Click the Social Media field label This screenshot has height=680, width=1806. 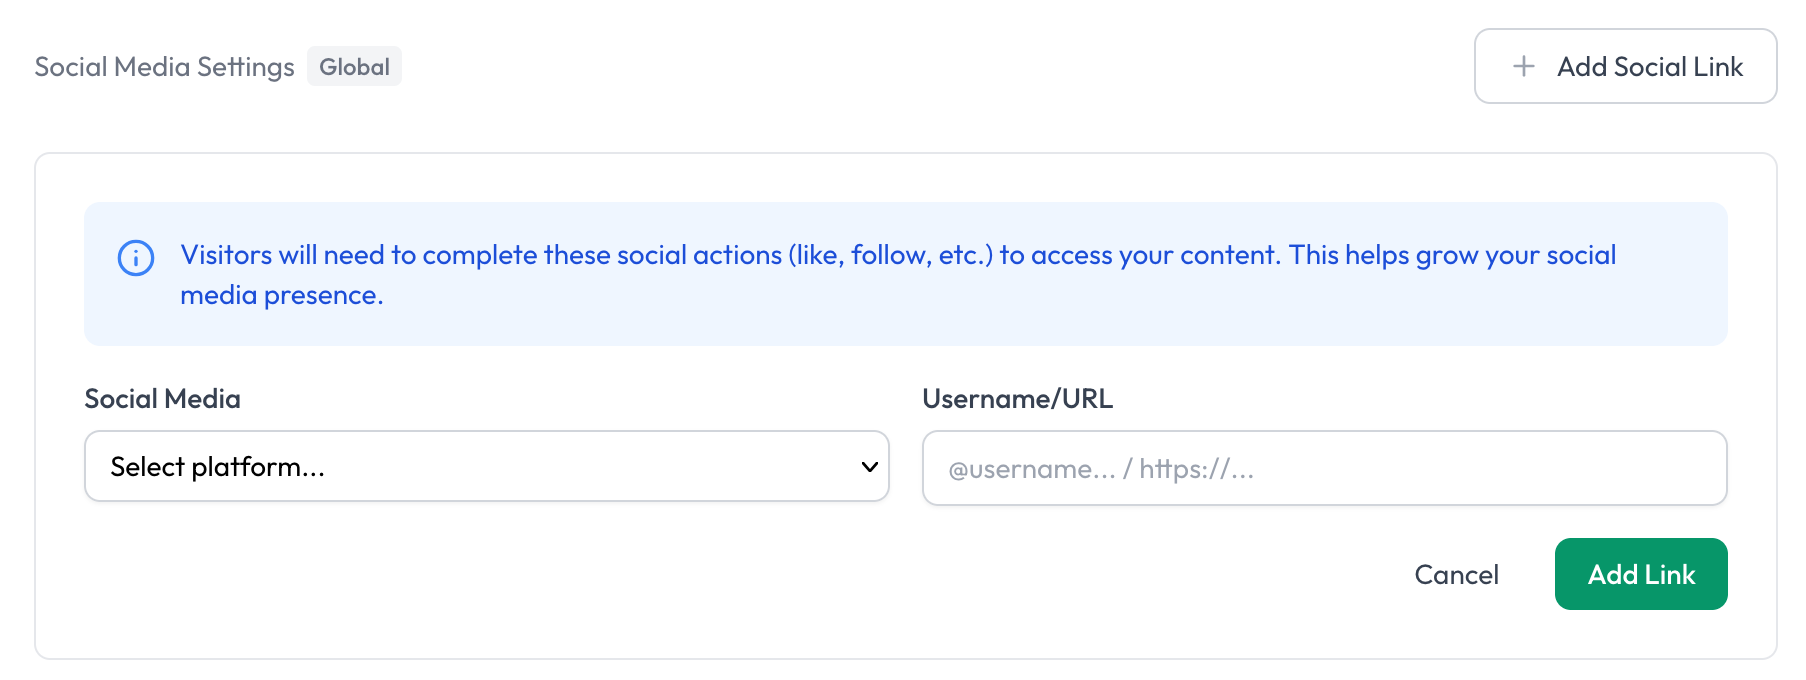click(162, 399)
